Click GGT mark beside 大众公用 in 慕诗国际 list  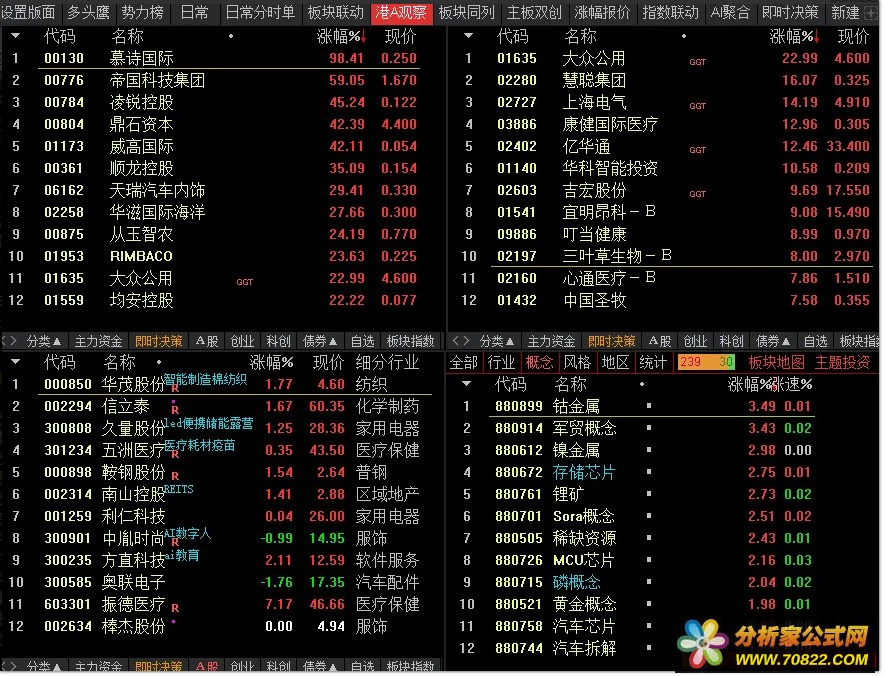pyautogui.click(x=244, y=282)
